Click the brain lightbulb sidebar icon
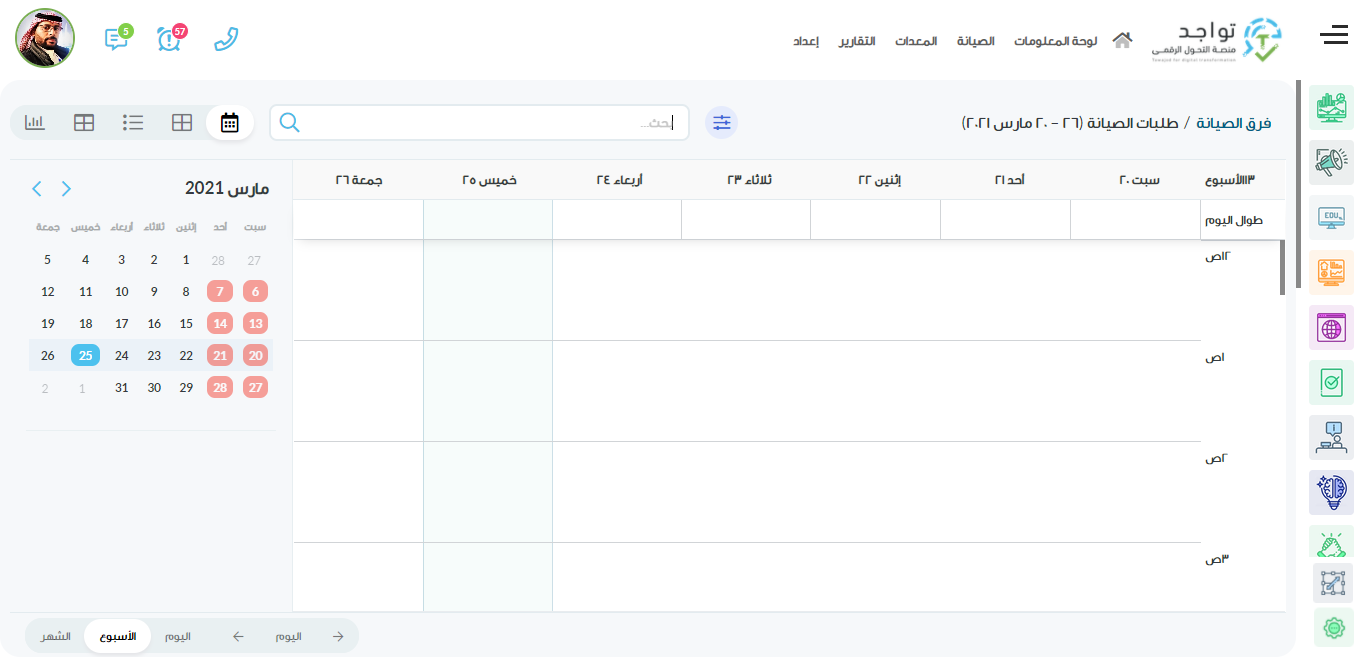The height and width of the screenshot is (657, 1366). click(x=1331, y=491)
